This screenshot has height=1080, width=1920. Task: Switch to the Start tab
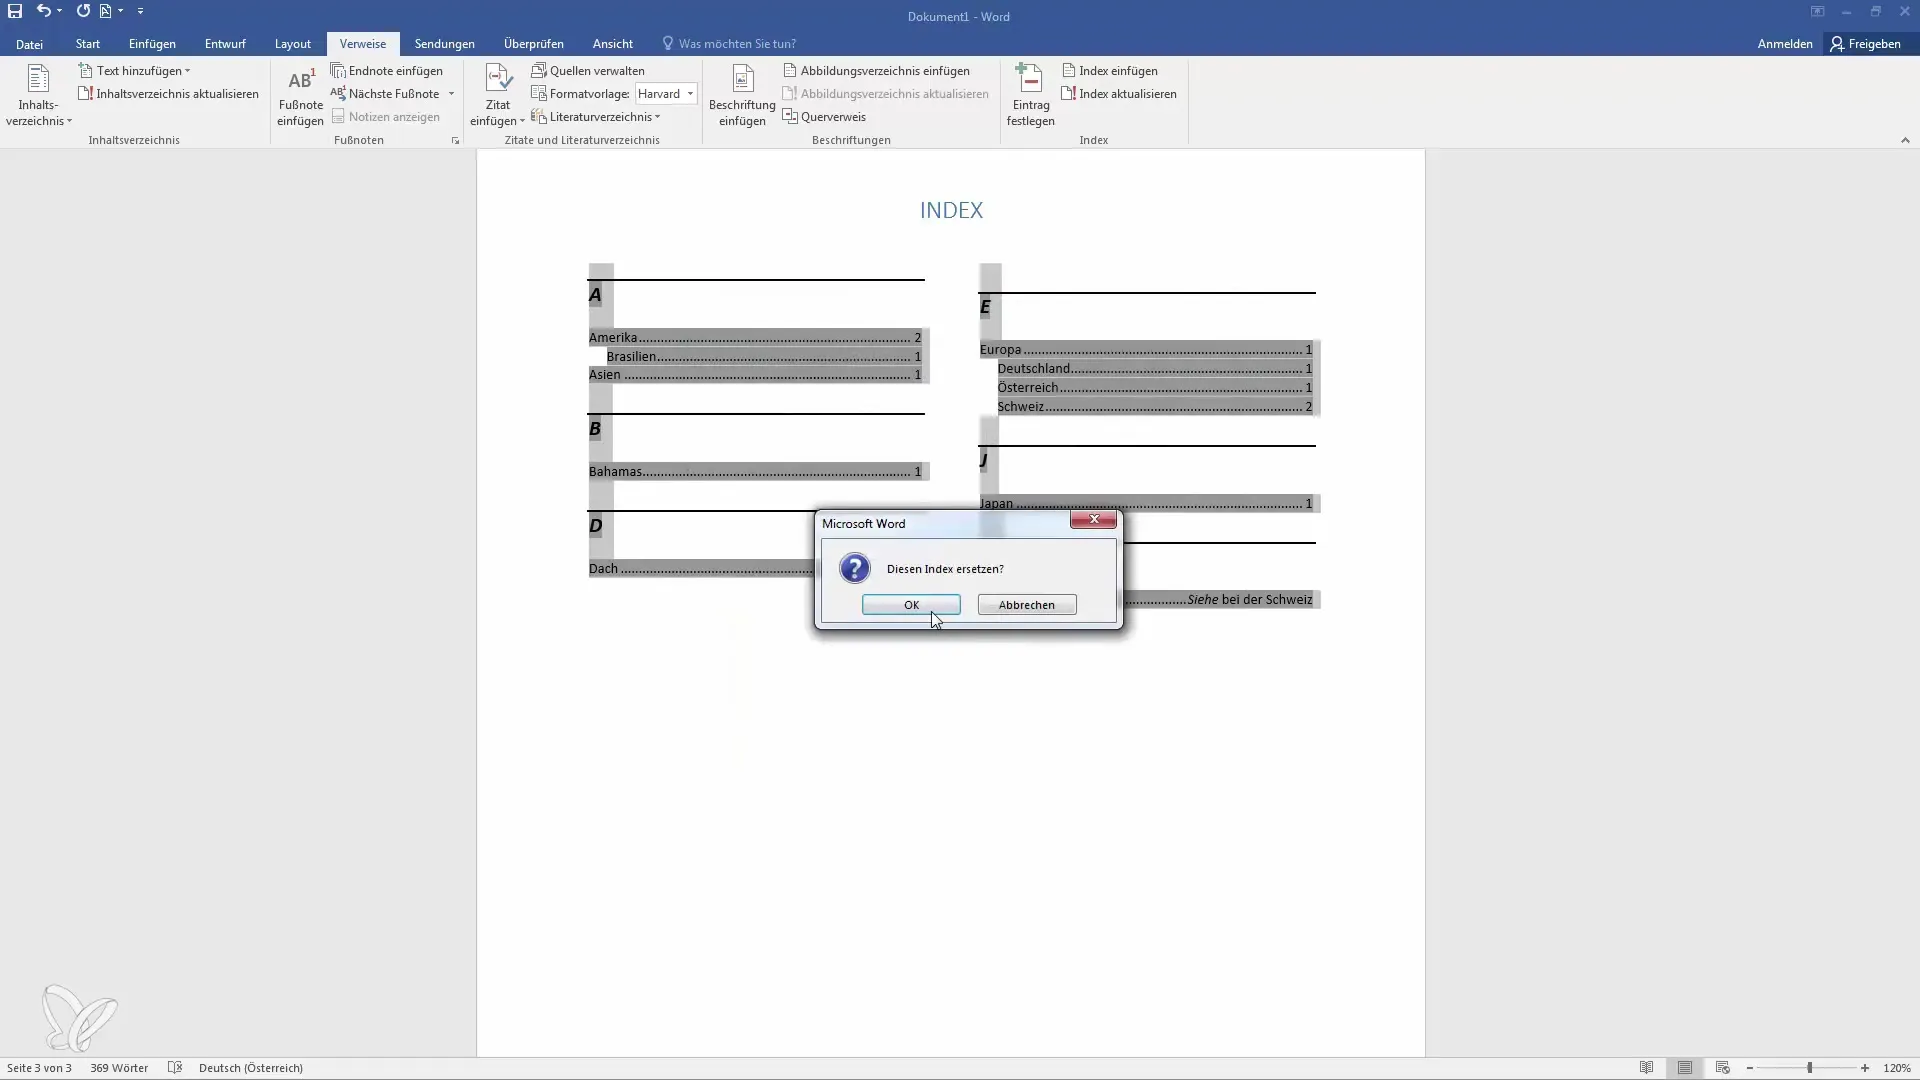pyautogui.click(x=88, y=44)
